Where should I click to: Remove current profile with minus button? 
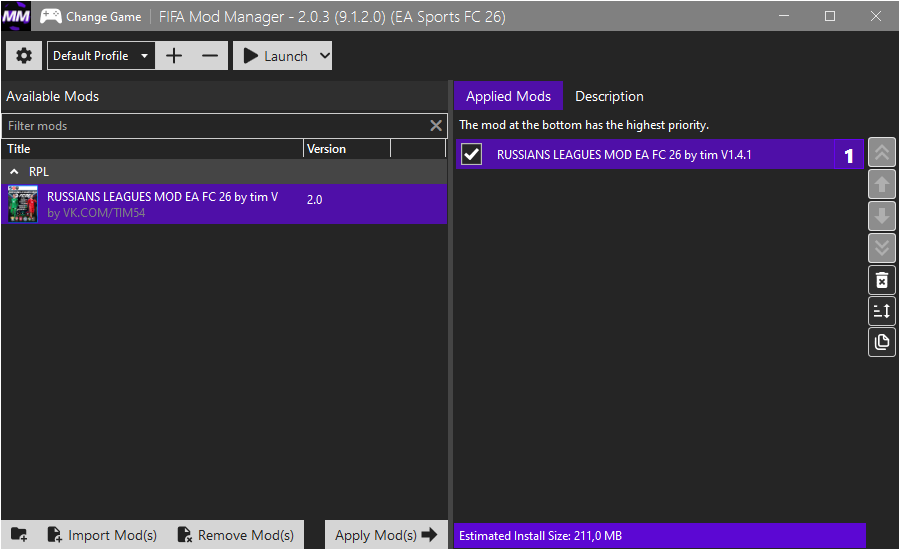209,56
